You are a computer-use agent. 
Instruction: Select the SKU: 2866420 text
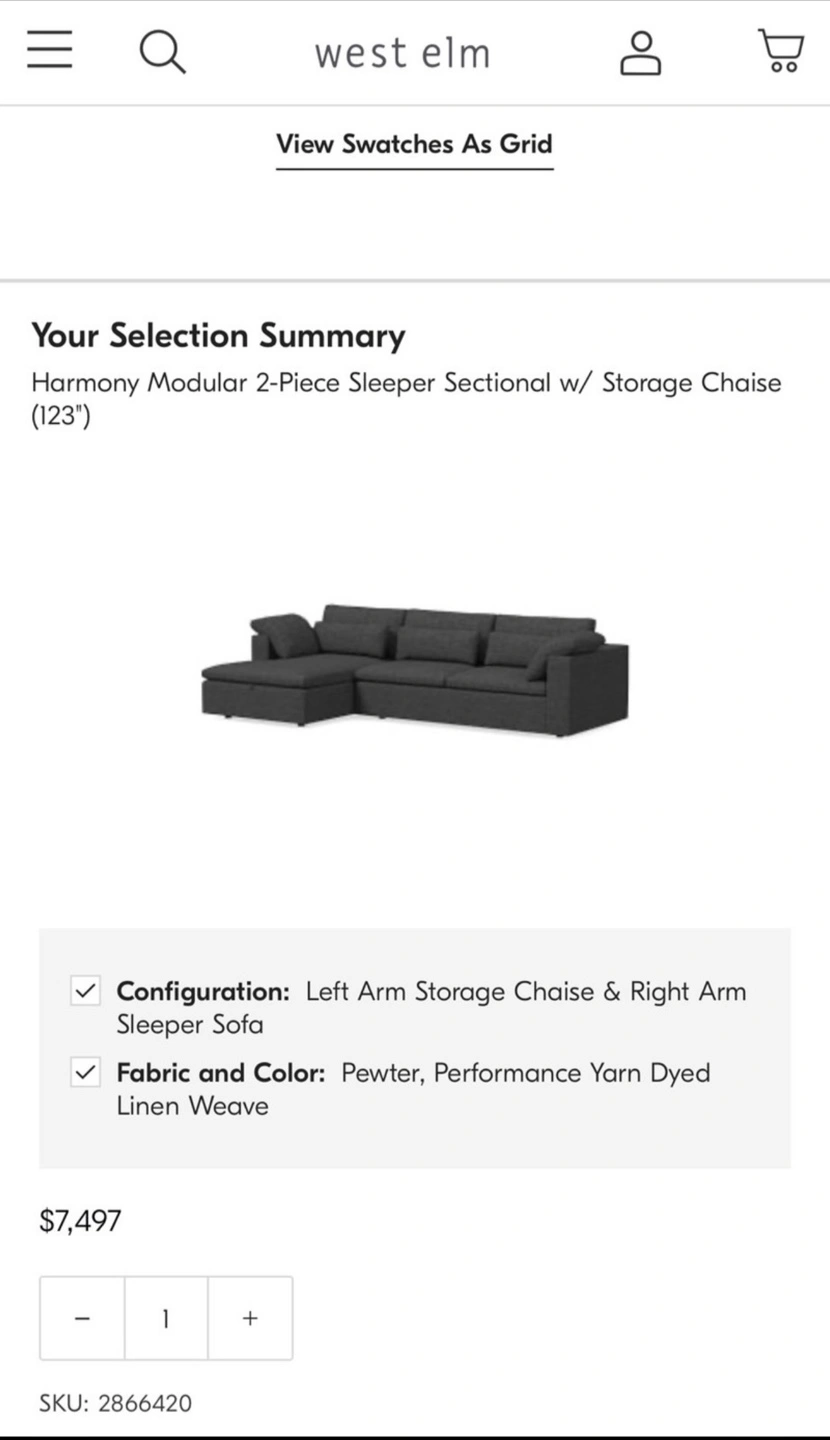(116, 1403)
